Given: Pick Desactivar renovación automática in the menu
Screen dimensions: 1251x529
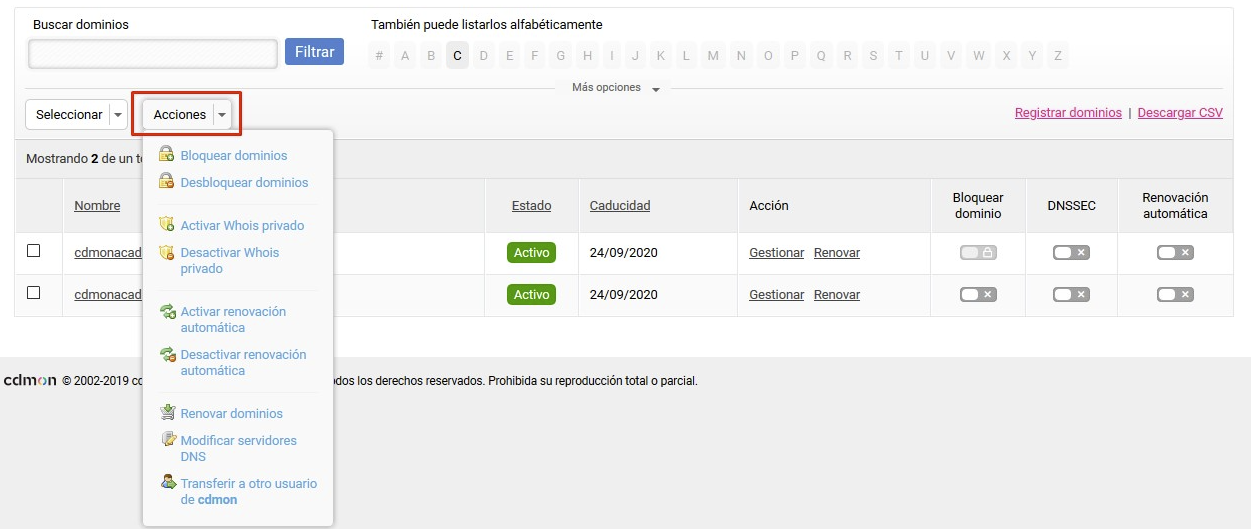Looking at the screenshot, I should coord(244,363).
